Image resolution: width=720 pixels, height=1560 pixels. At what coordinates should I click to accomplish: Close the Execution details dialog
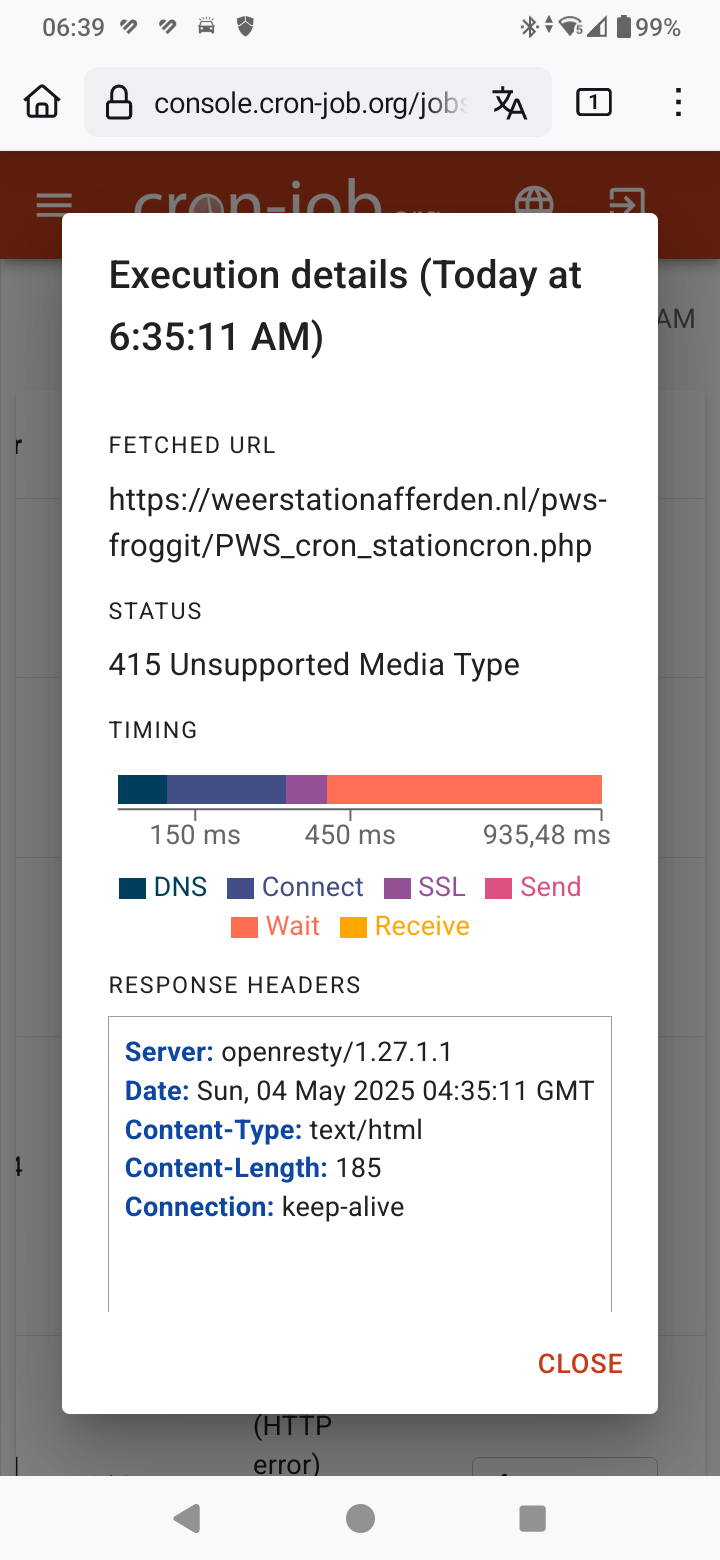click(x=580, y=1363)
